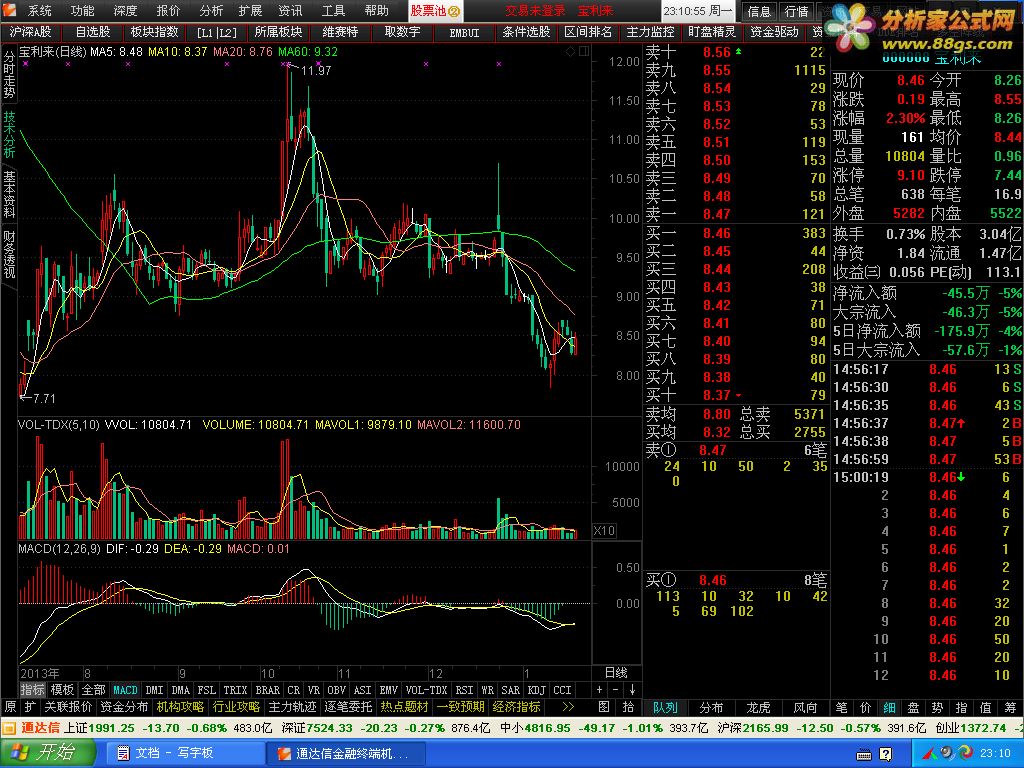Open the 系统 menu

(40, 10)
